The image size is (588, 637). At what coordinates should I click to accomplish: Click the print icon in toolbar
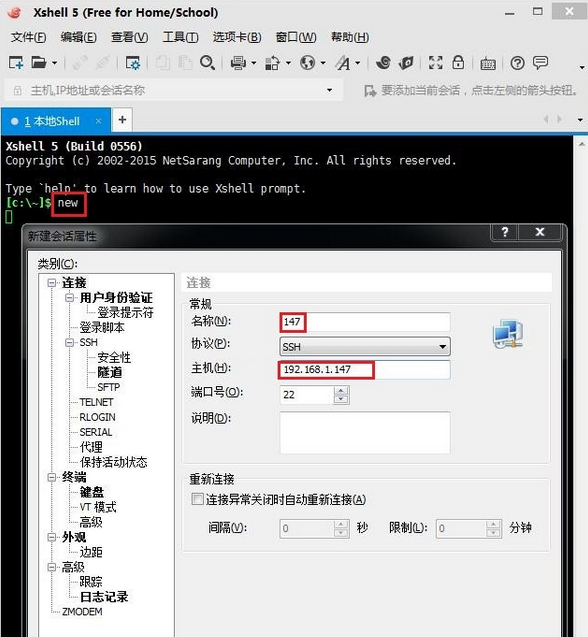click(238, 63)
